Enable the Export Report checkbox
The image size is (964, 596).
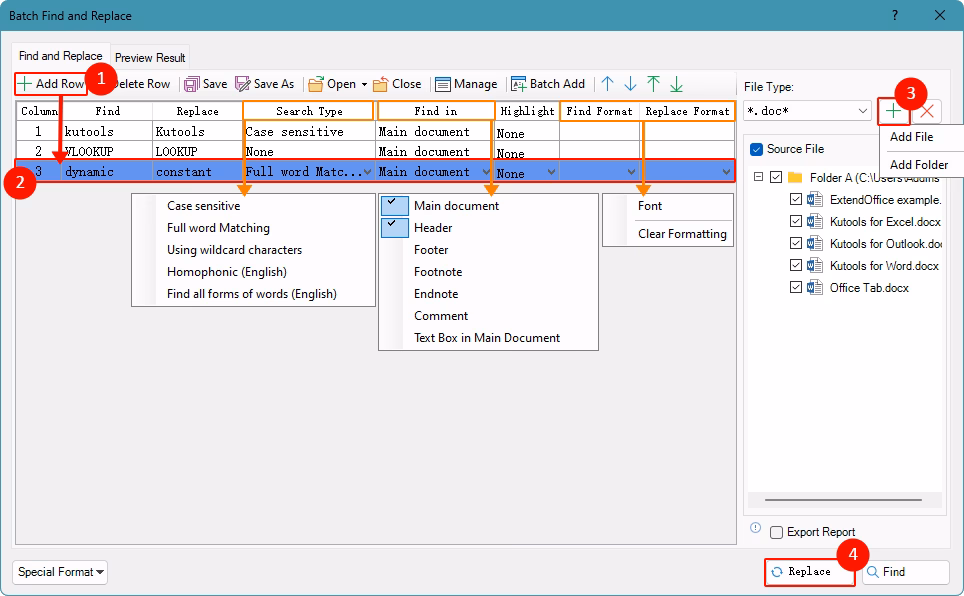[x=776, y=532]
